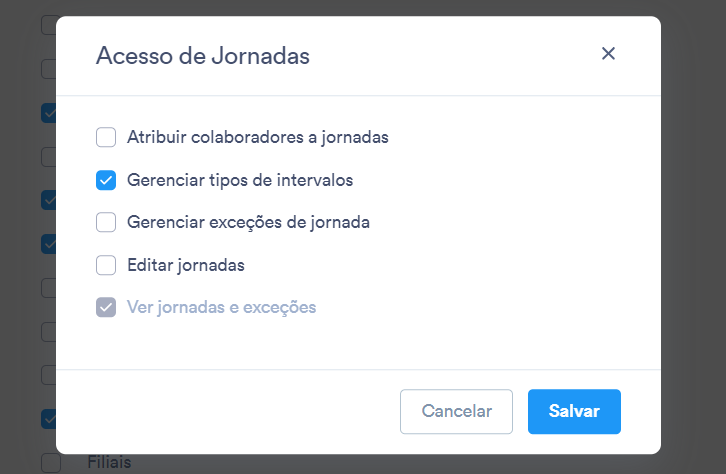Image resolution: width=726 pixels, height=474 pixels.
Task: Click the white checkmark inside the blue checkbox
Action: [x=106, y=180]
